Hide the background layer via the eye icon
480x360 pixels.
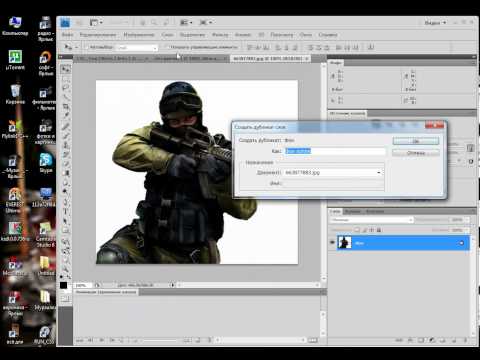[x=332, y=243]
